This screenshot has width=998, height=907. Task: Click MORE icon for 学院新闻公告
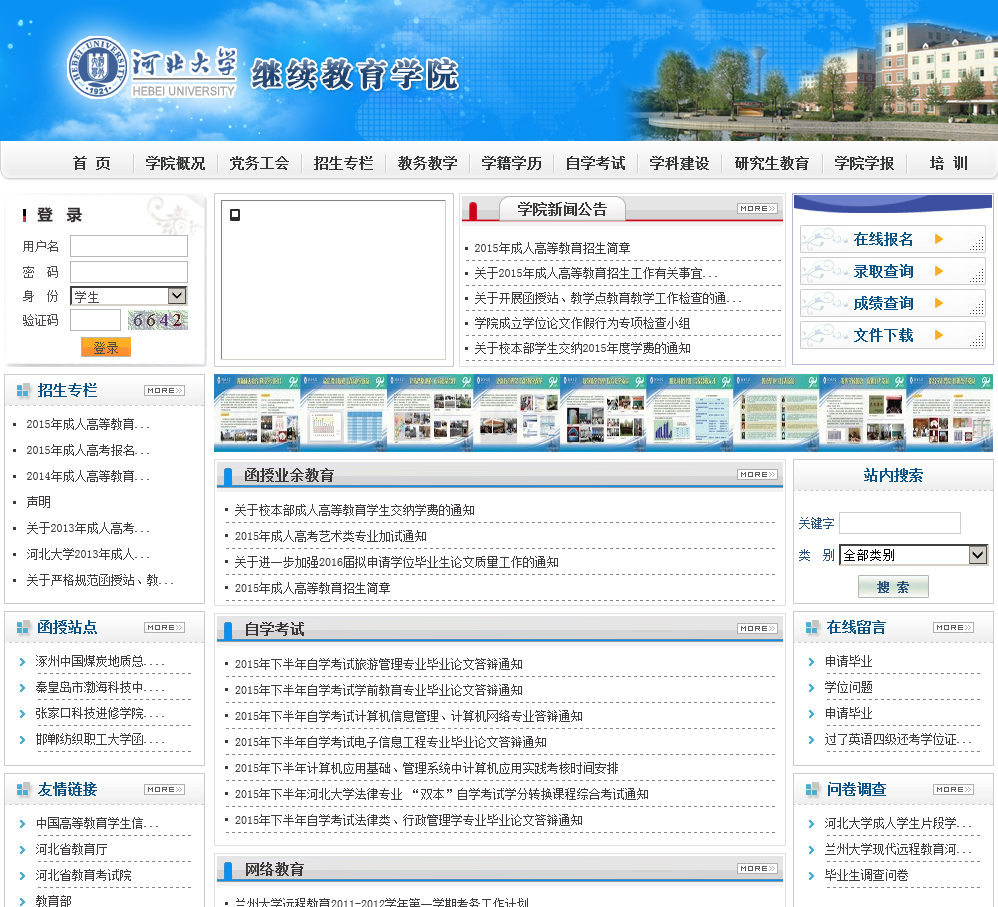(x=757, y=209)
